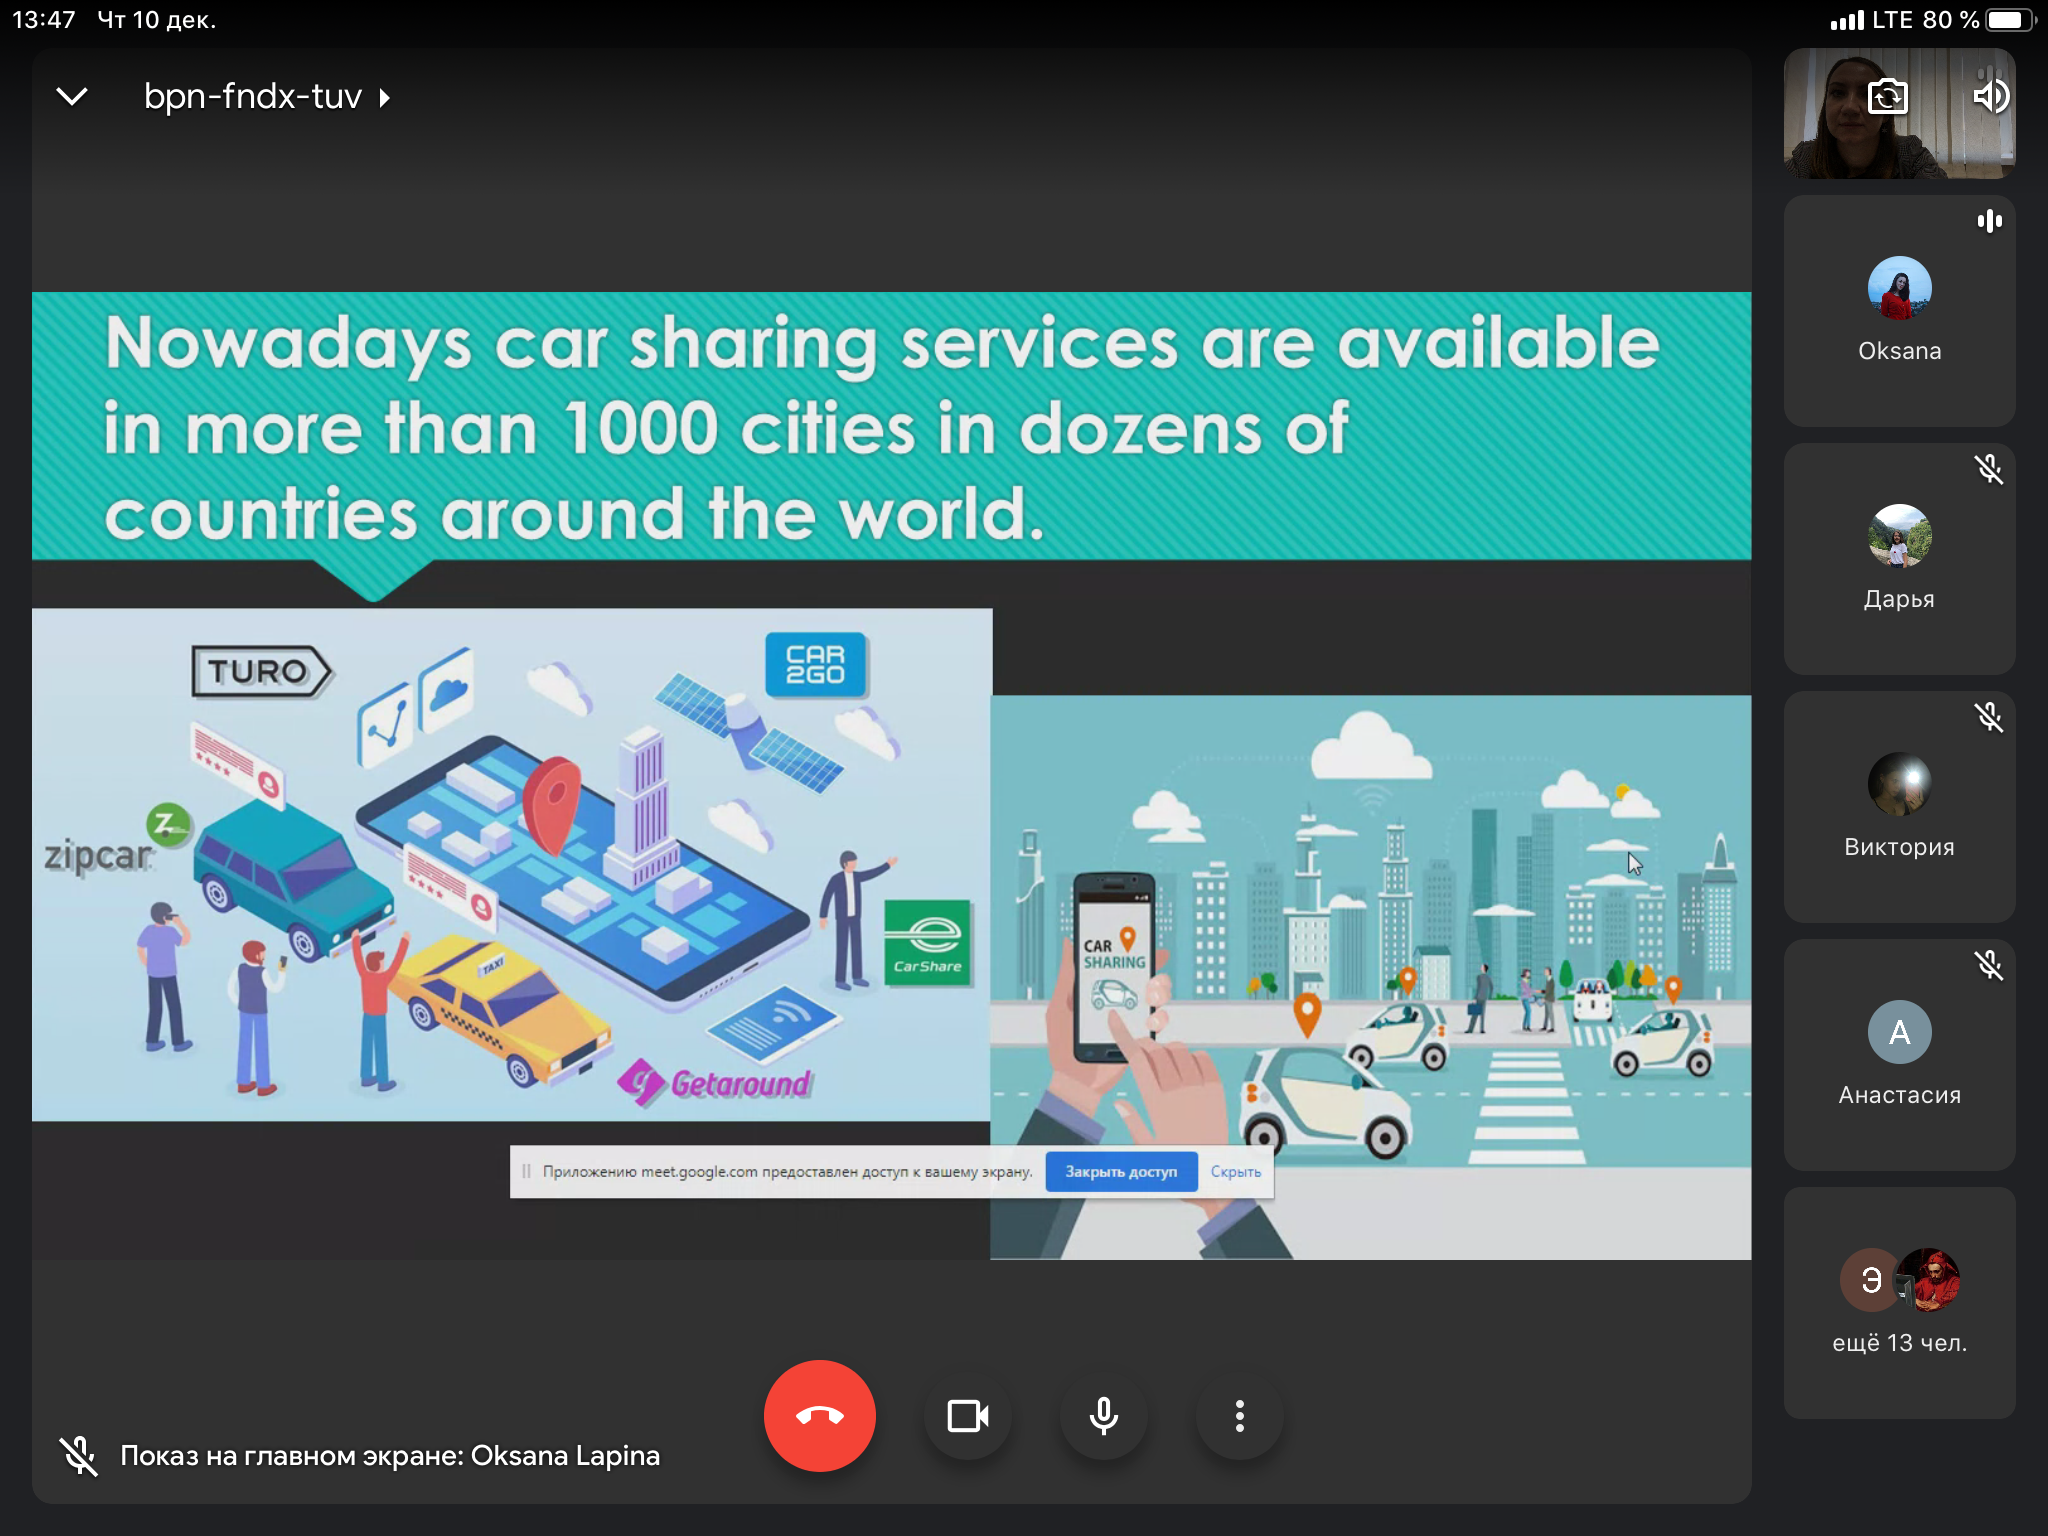
Task: Tap the Э letter avatar
Action: coord(1871,1280)
